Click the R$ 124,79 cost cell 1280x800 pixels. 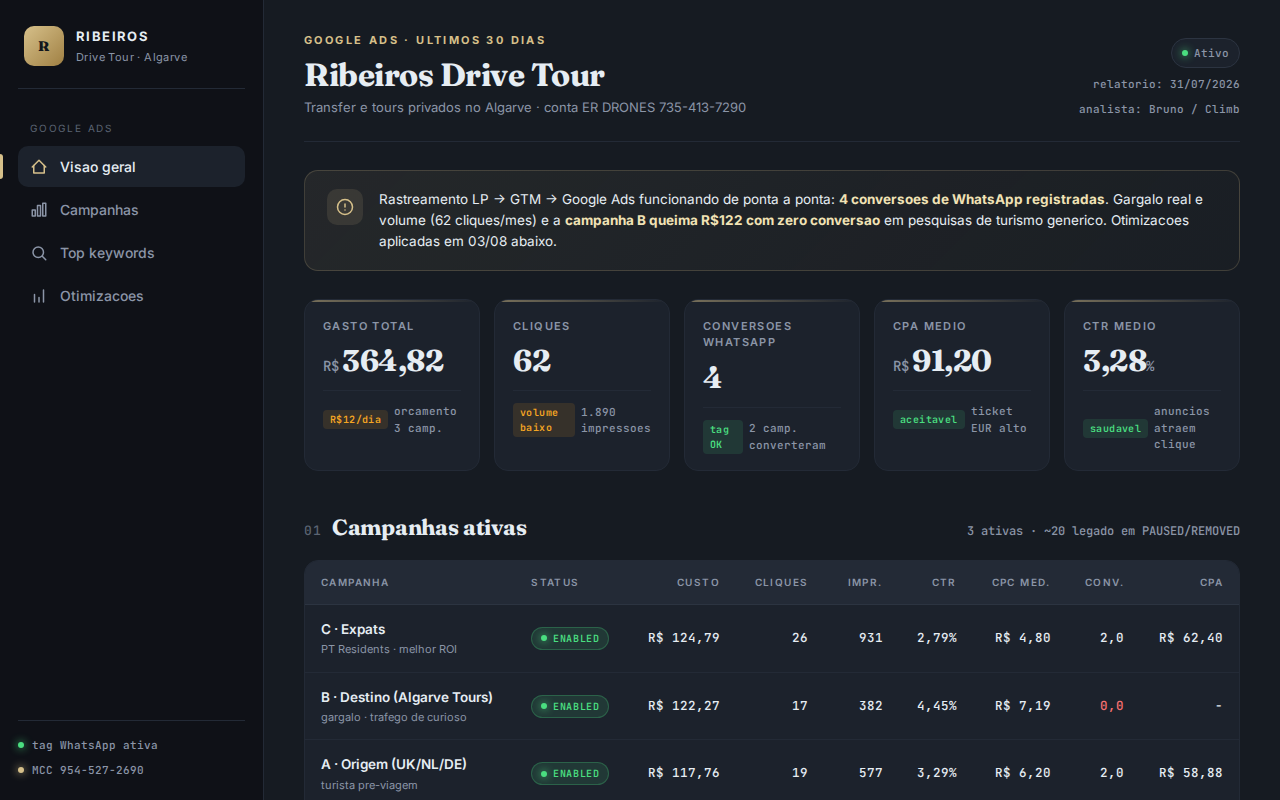[684, 638]
